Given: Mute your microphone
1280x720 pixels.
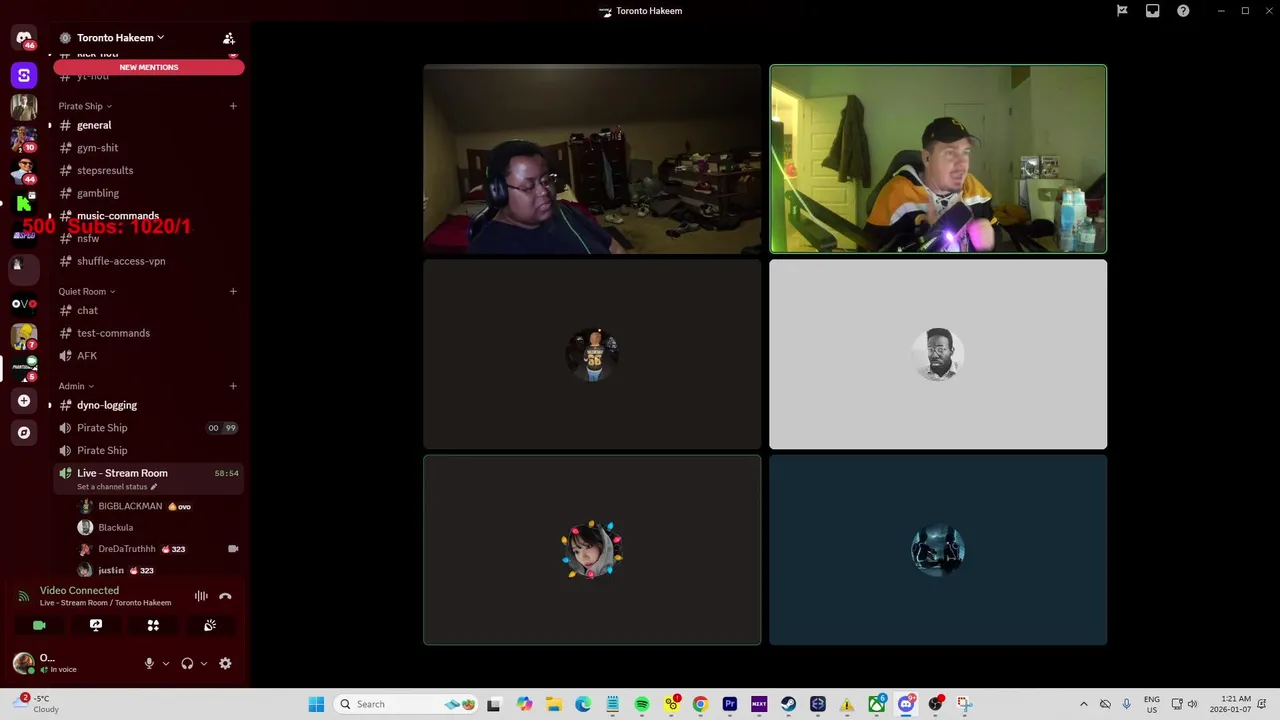Looking at the screenshot, I should pos(149,663).
